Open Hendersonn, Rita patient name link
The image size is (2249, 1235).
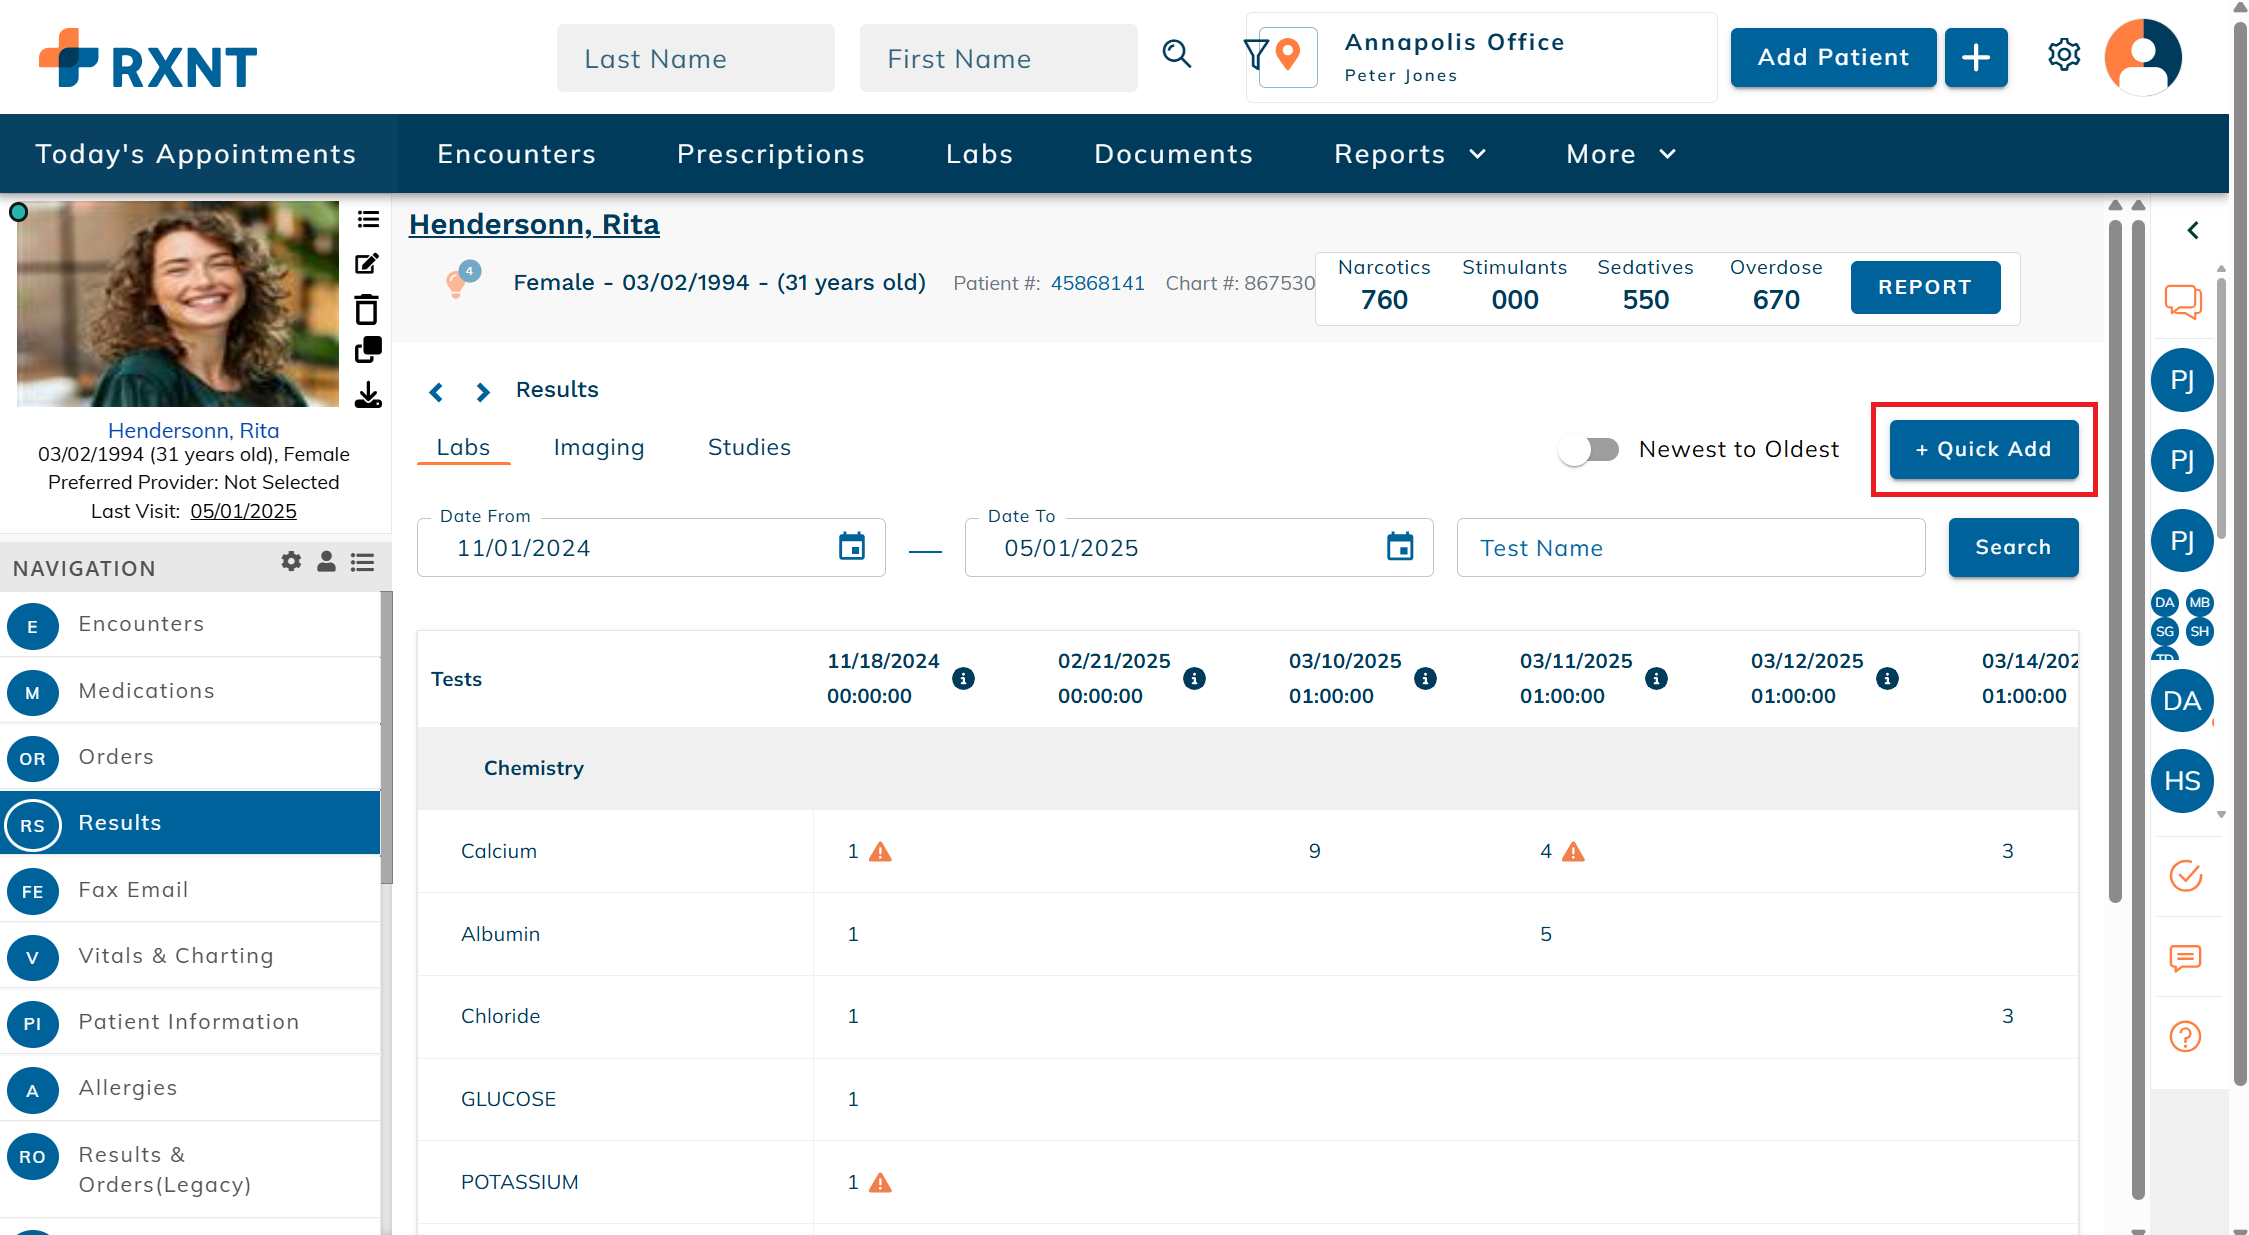[534, 224]
